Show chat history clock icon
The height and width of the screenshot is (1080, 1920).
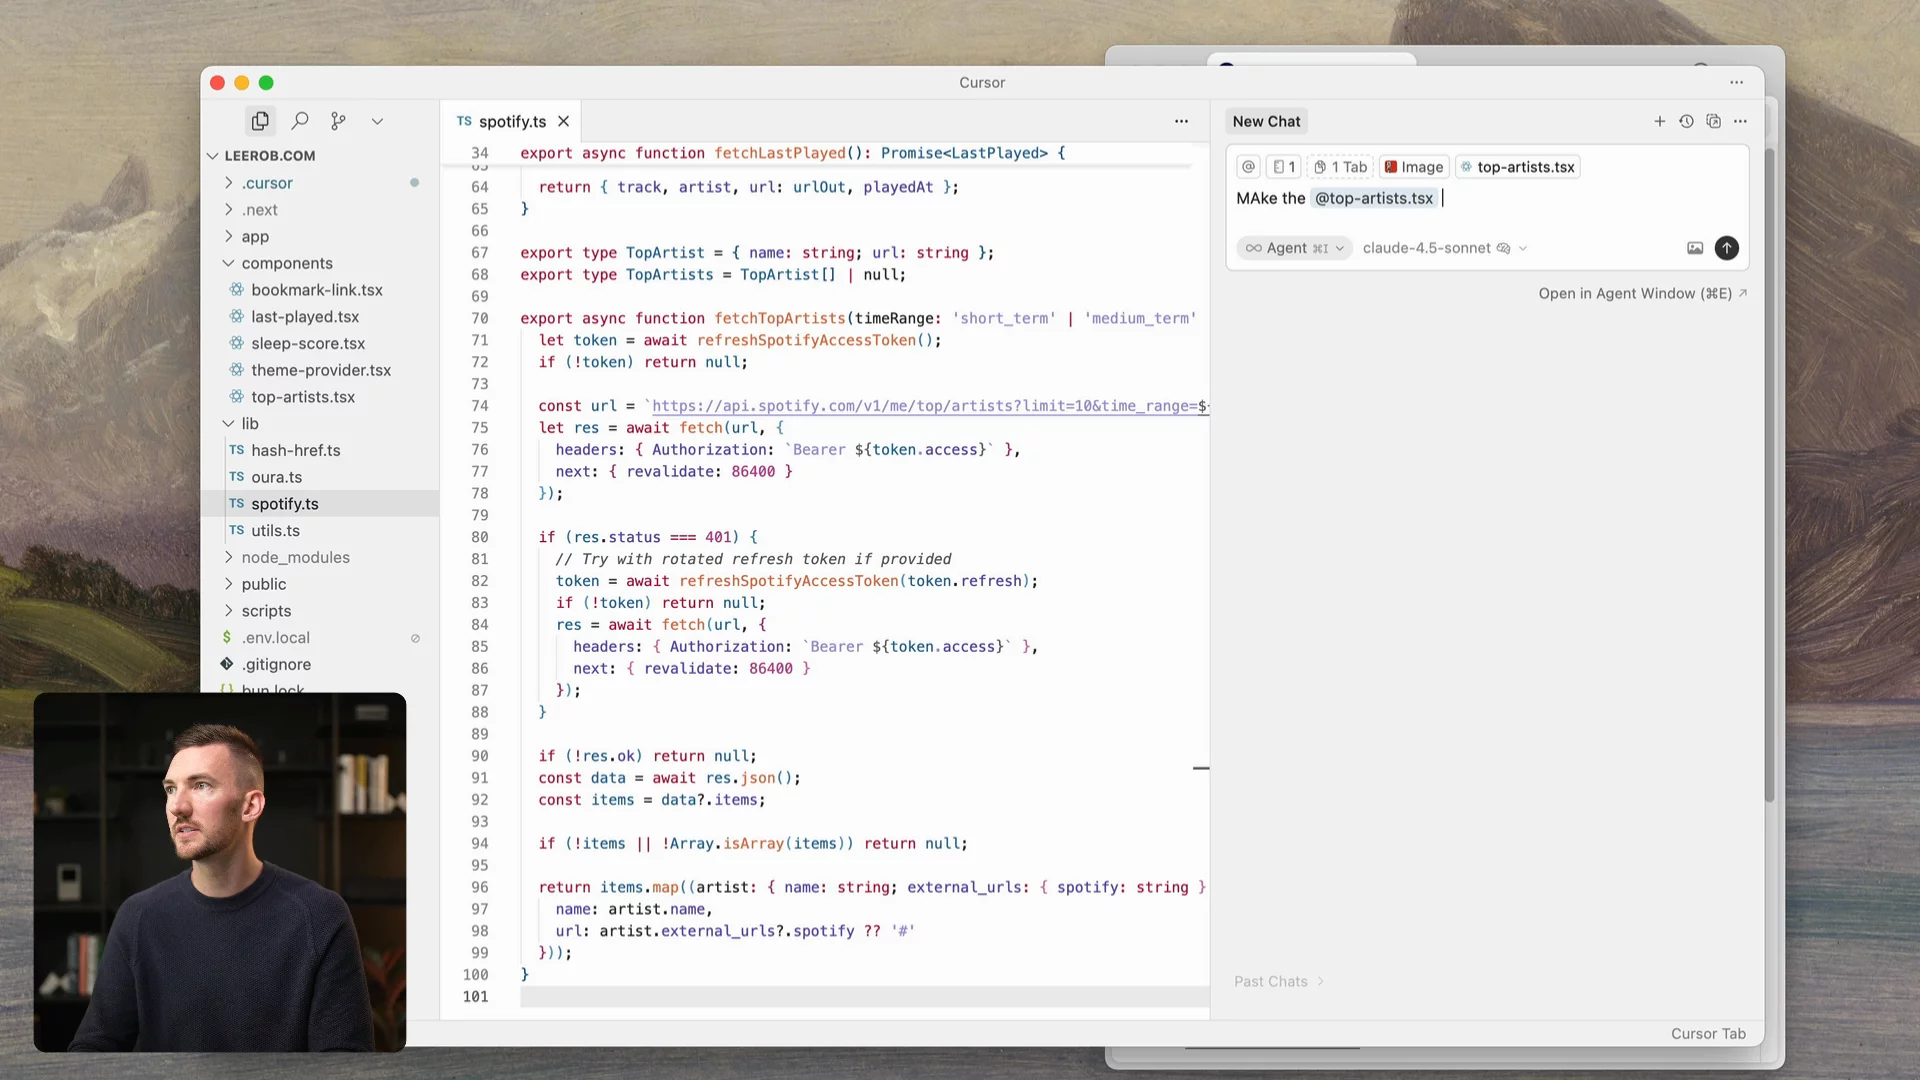pos(1686,121)
